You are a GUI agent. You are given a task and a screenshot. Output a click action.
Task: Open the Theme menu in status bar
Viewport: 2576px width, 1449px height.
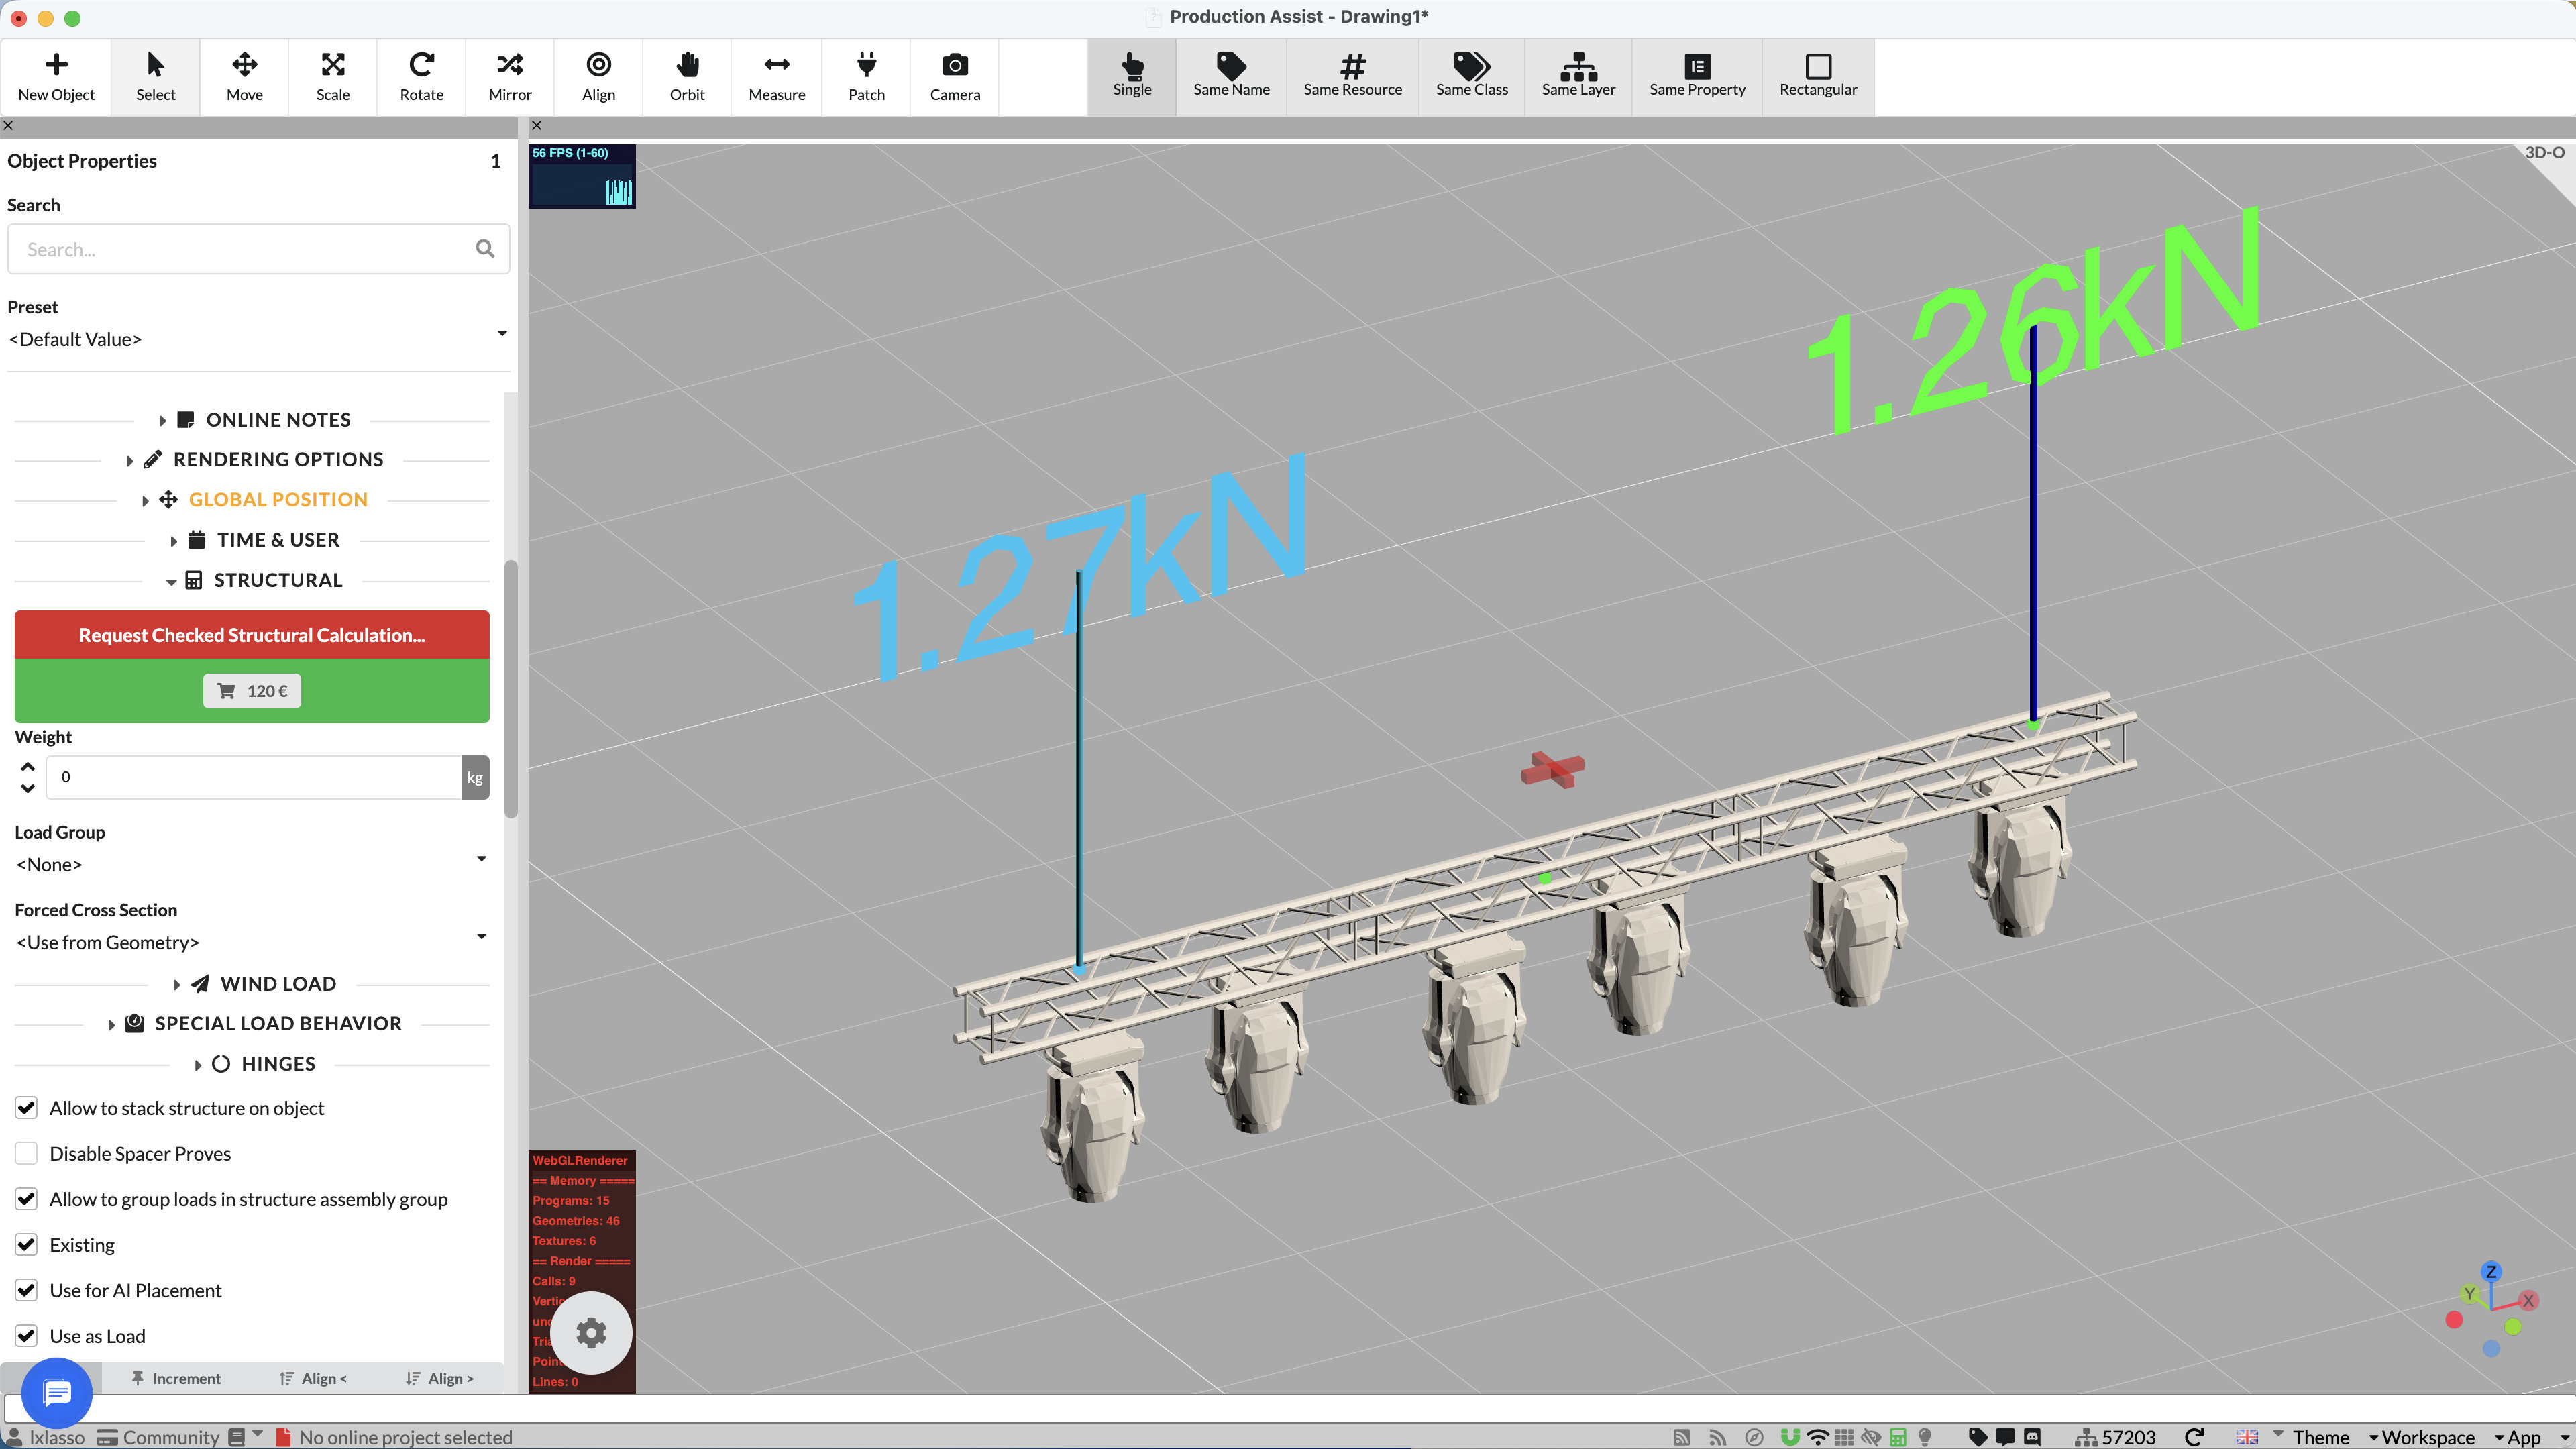[x=2320, y=1436]
